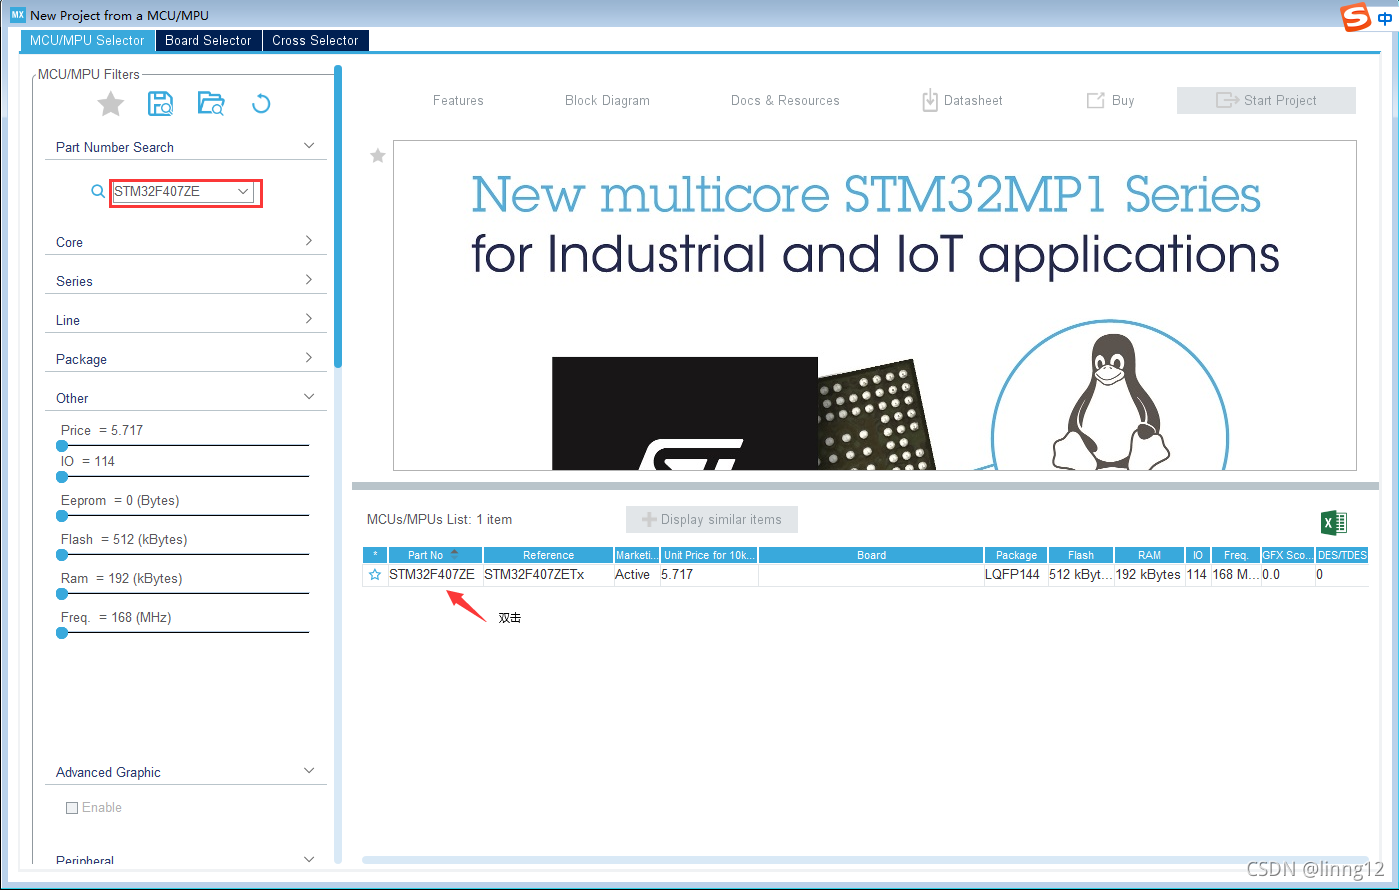Click the part number search input field

[174, 191]
